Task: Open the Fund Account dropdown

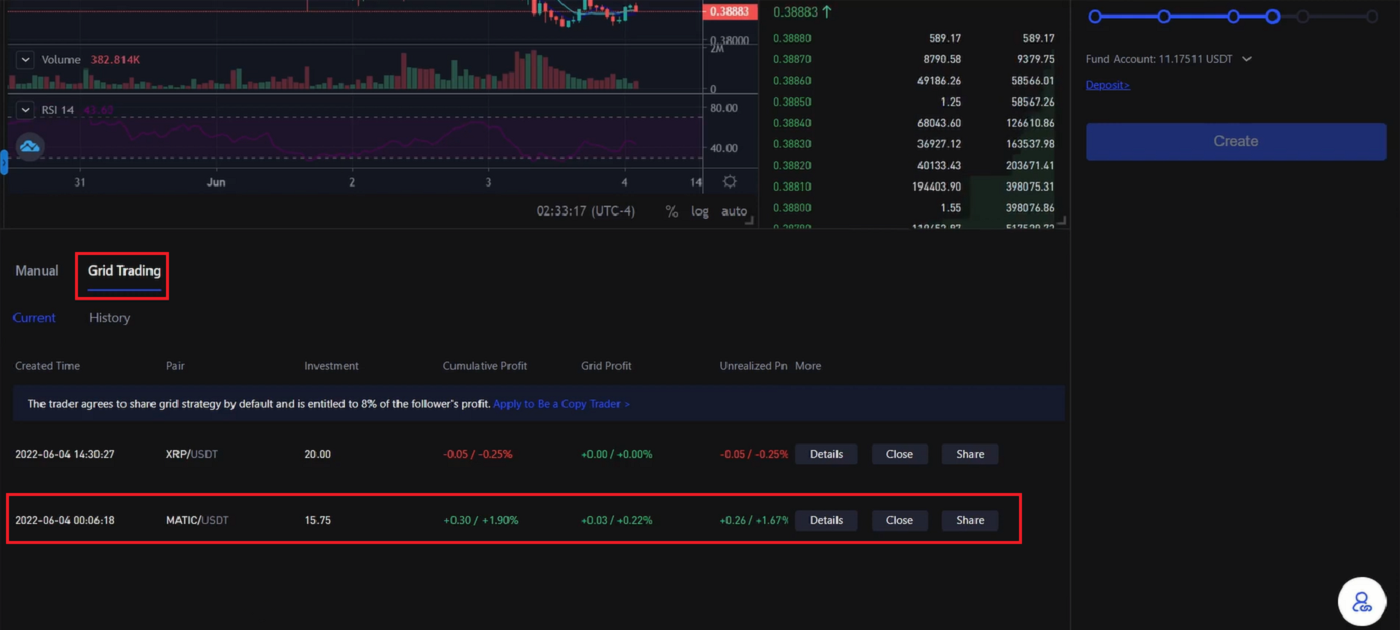Action: 1245,58
